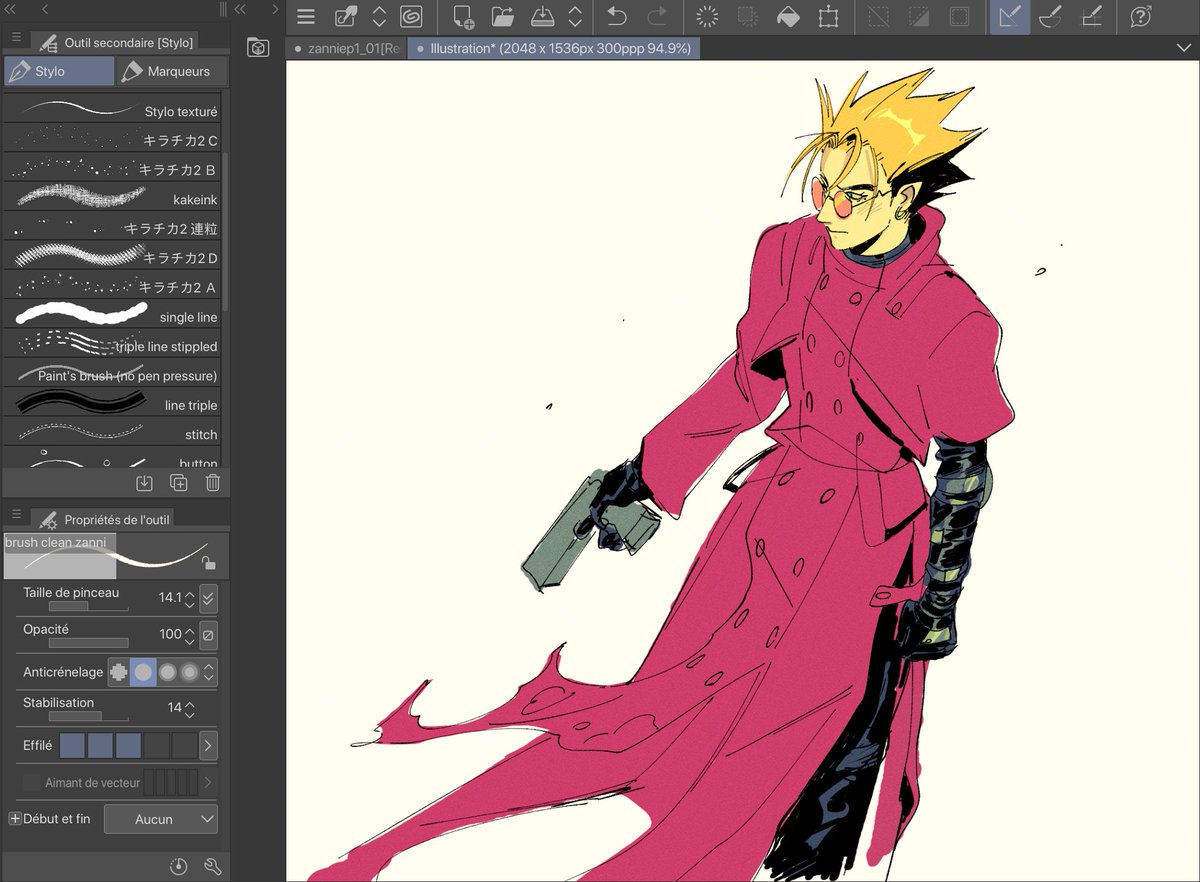
Task: Toggle Snap to Special Ruler
Action: tap(1051, 17)
